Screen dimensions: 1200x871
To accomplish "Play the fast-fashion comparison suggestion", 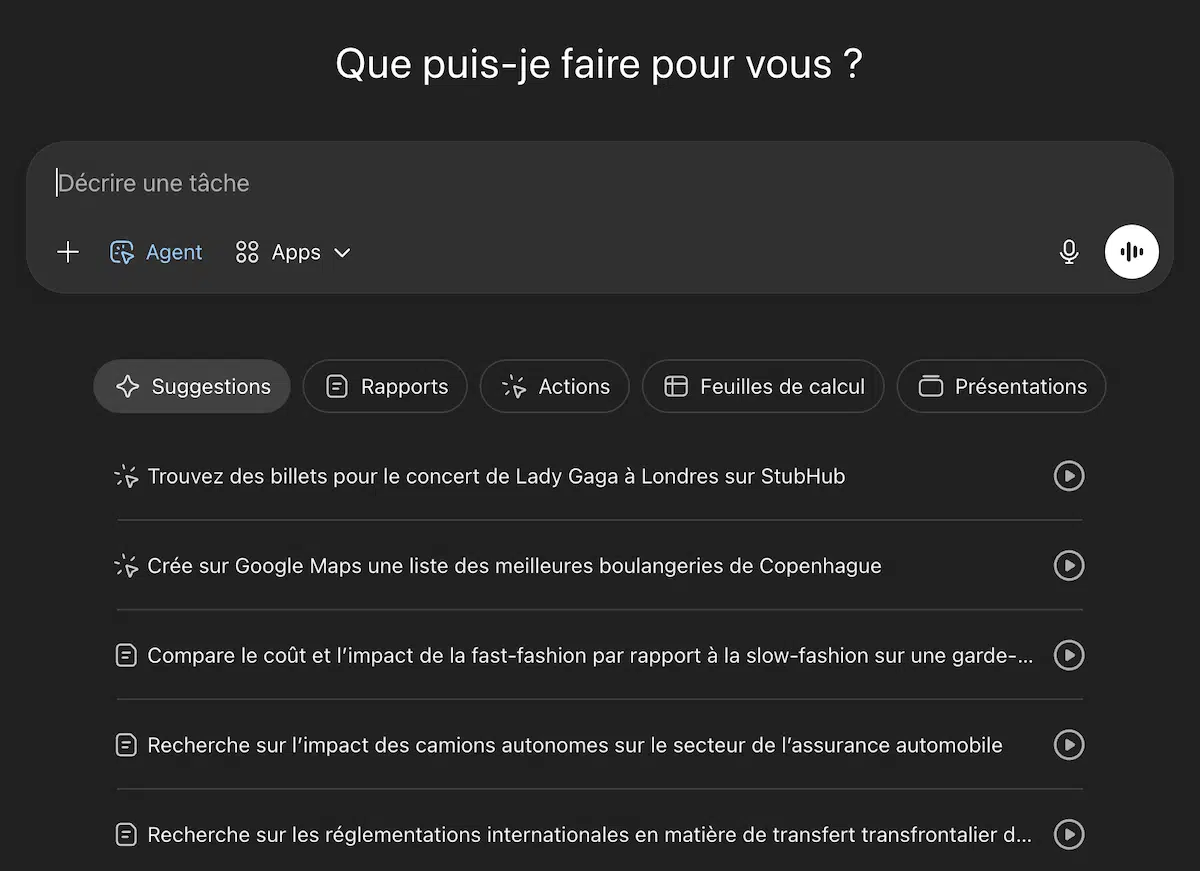I will click(x=1068, y=655).
